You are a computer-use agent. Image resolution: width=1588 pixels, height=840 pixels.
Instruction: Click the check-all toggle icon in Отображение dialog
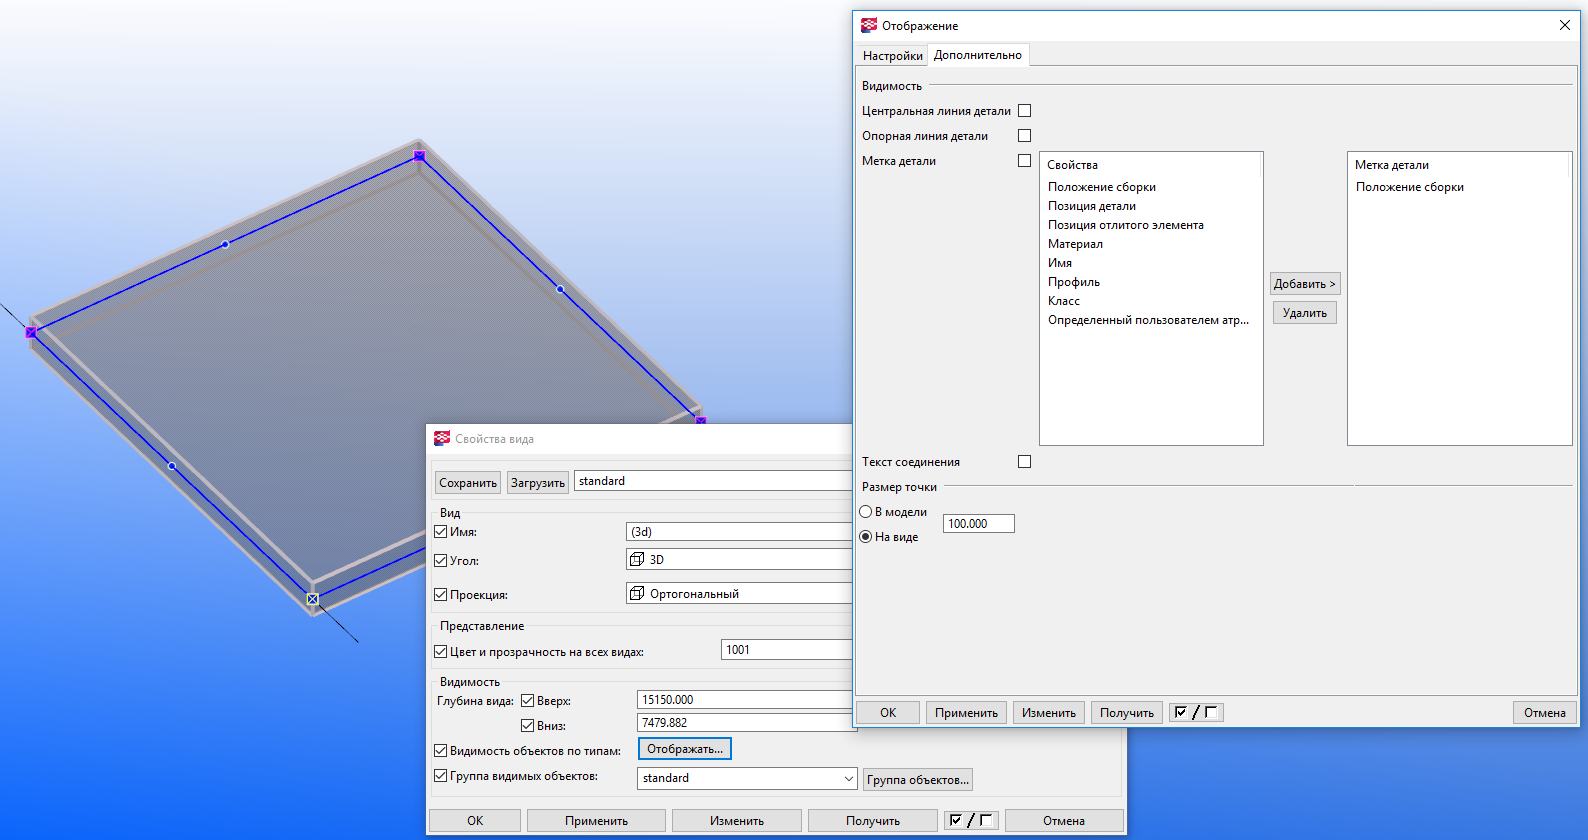coord(1181,713)
